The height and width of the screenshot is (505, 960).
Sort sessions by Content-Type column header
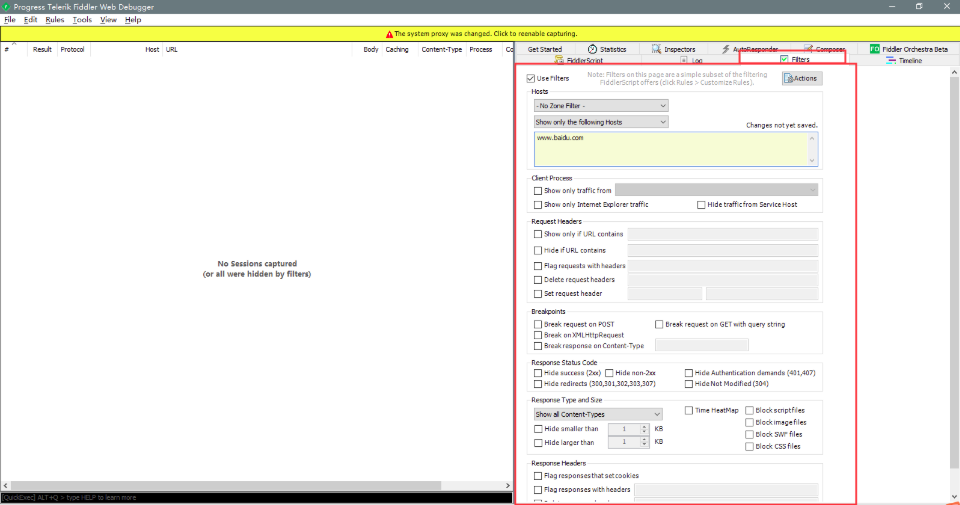pyautogui.click(x=441, y=50)
